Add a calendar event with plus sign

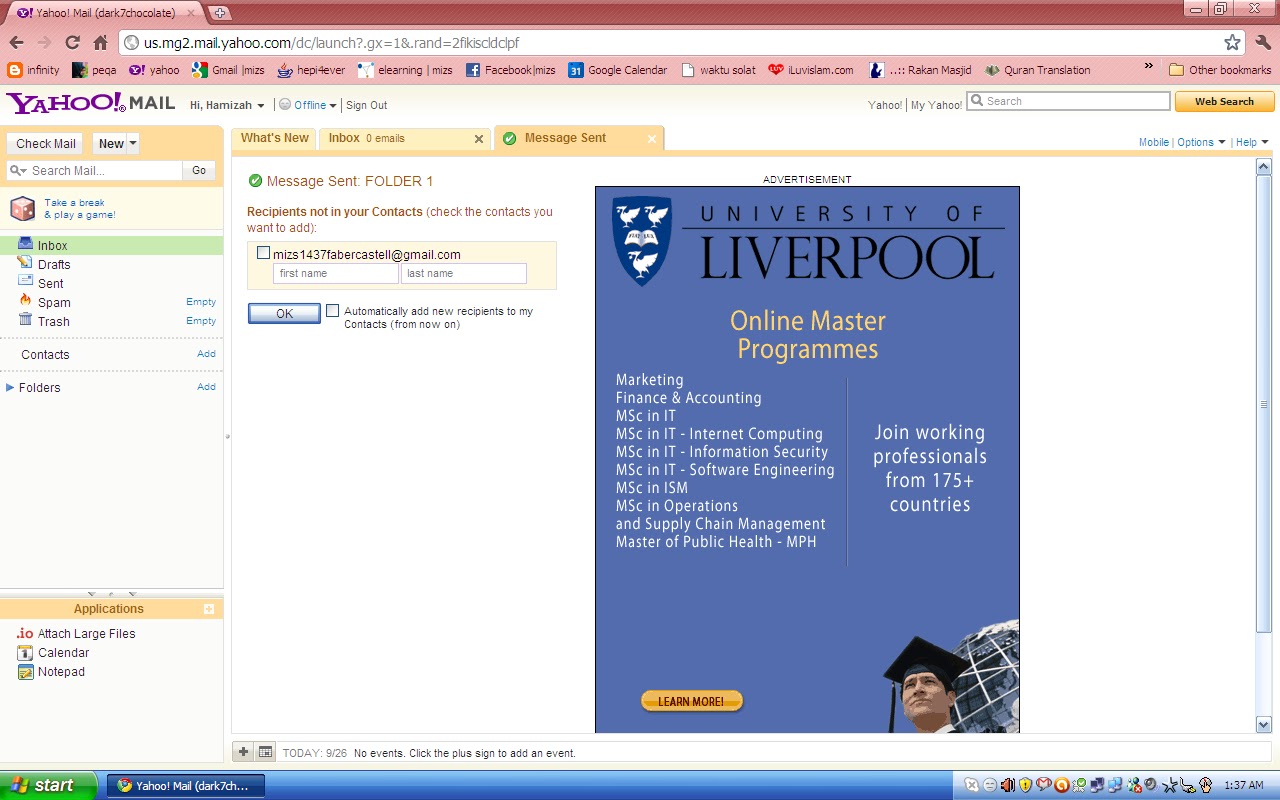[x=243, y=751]
